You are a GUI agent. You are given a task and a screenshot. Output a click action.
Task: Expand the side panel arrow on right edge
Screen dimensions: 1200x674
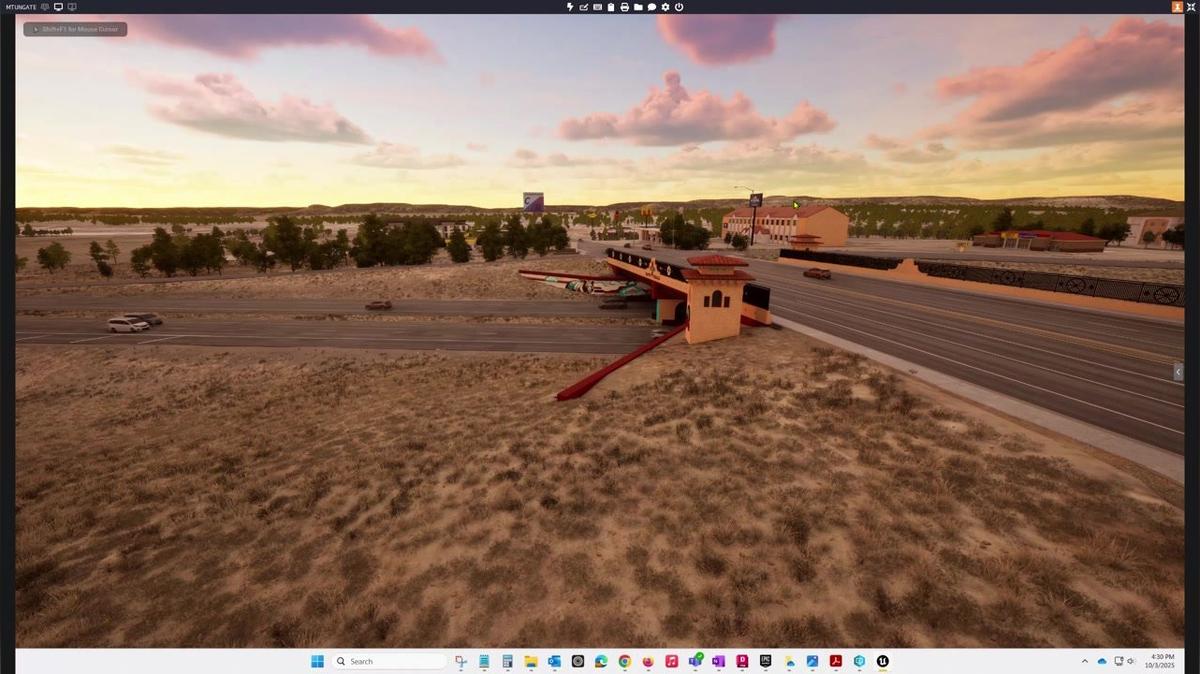point(1178,372)
